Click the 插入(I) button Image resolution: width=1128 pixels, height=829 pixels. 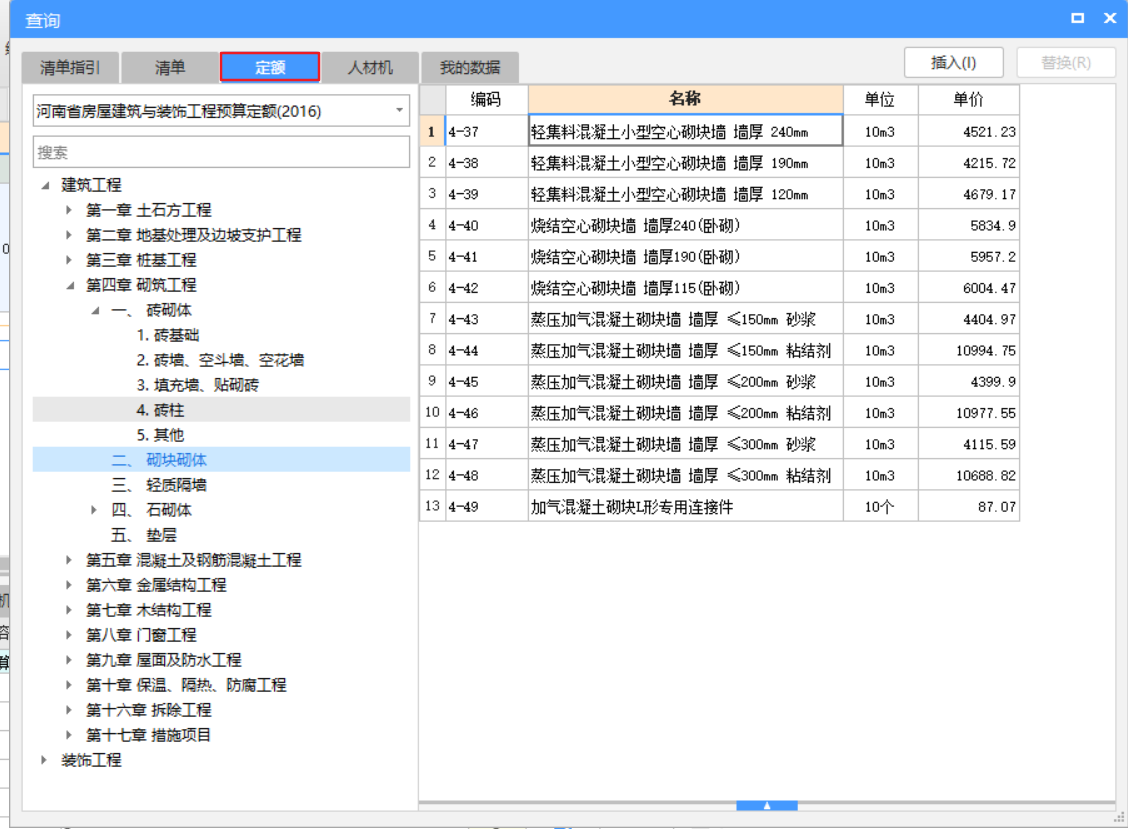953,63
